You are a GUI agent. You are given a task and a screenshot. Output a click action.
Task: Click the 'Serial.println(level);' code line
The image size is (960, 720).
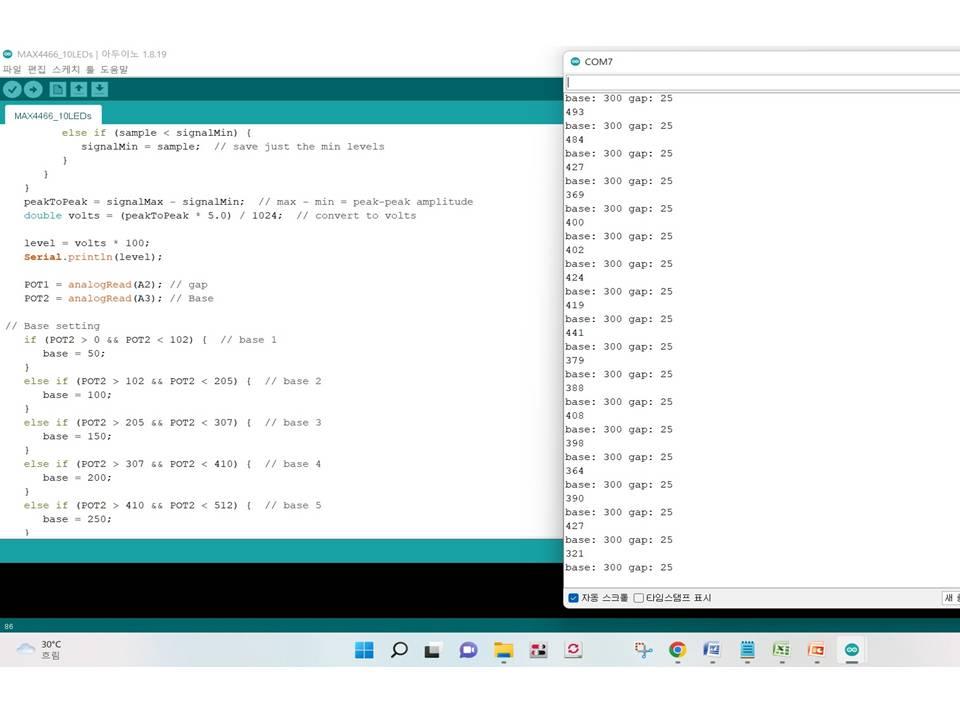pyautogui.click(x=93, y=257)
